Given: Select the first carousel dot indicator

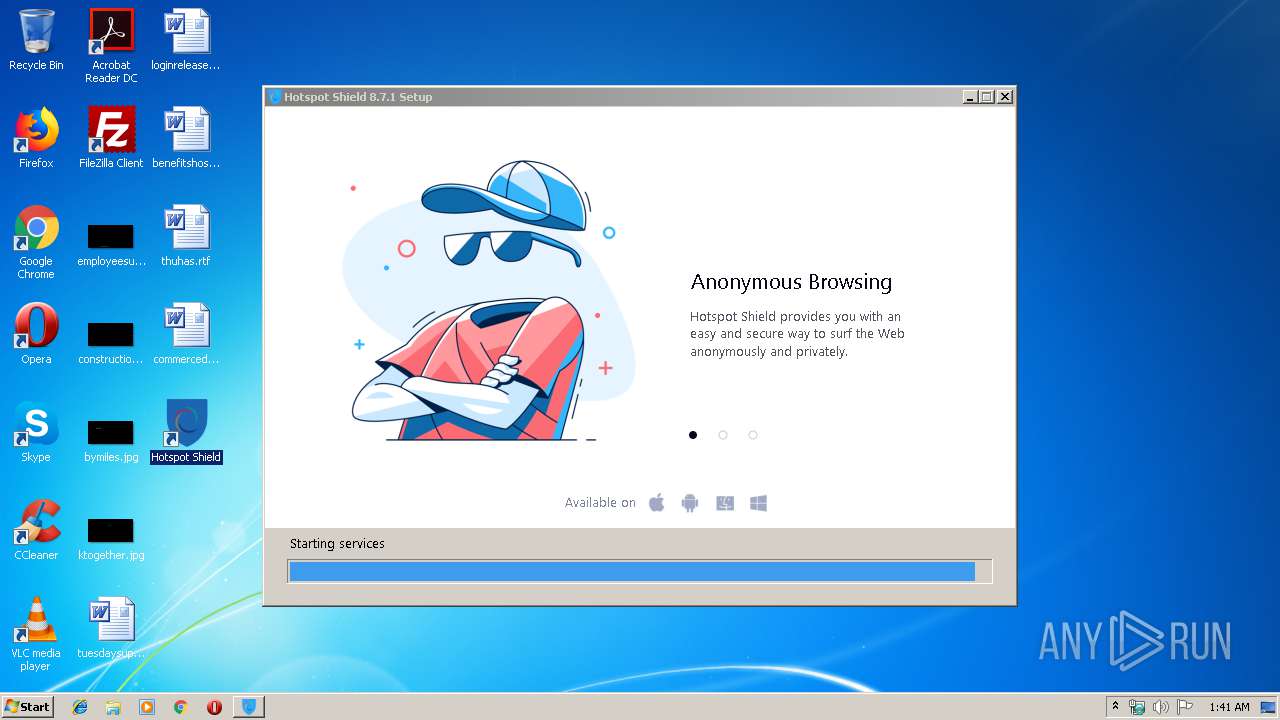Looking at the screenshot, I should 693,435.
